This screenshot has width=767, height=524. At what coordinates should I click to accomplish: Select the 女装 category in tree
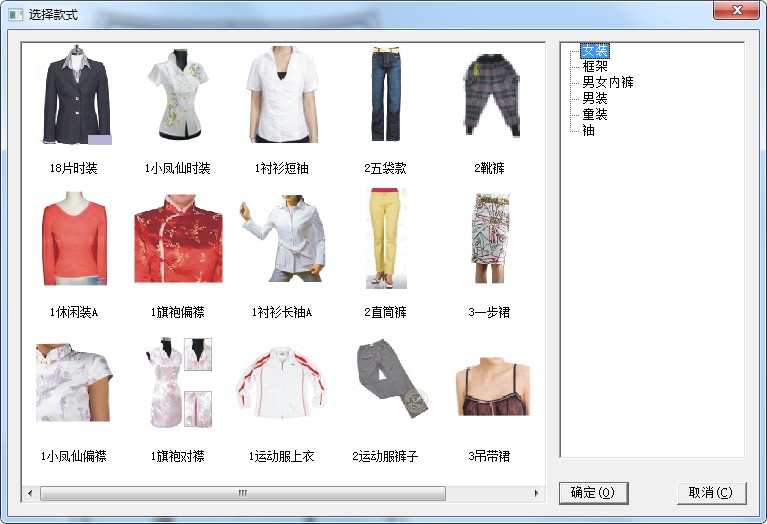pos(595,51)
